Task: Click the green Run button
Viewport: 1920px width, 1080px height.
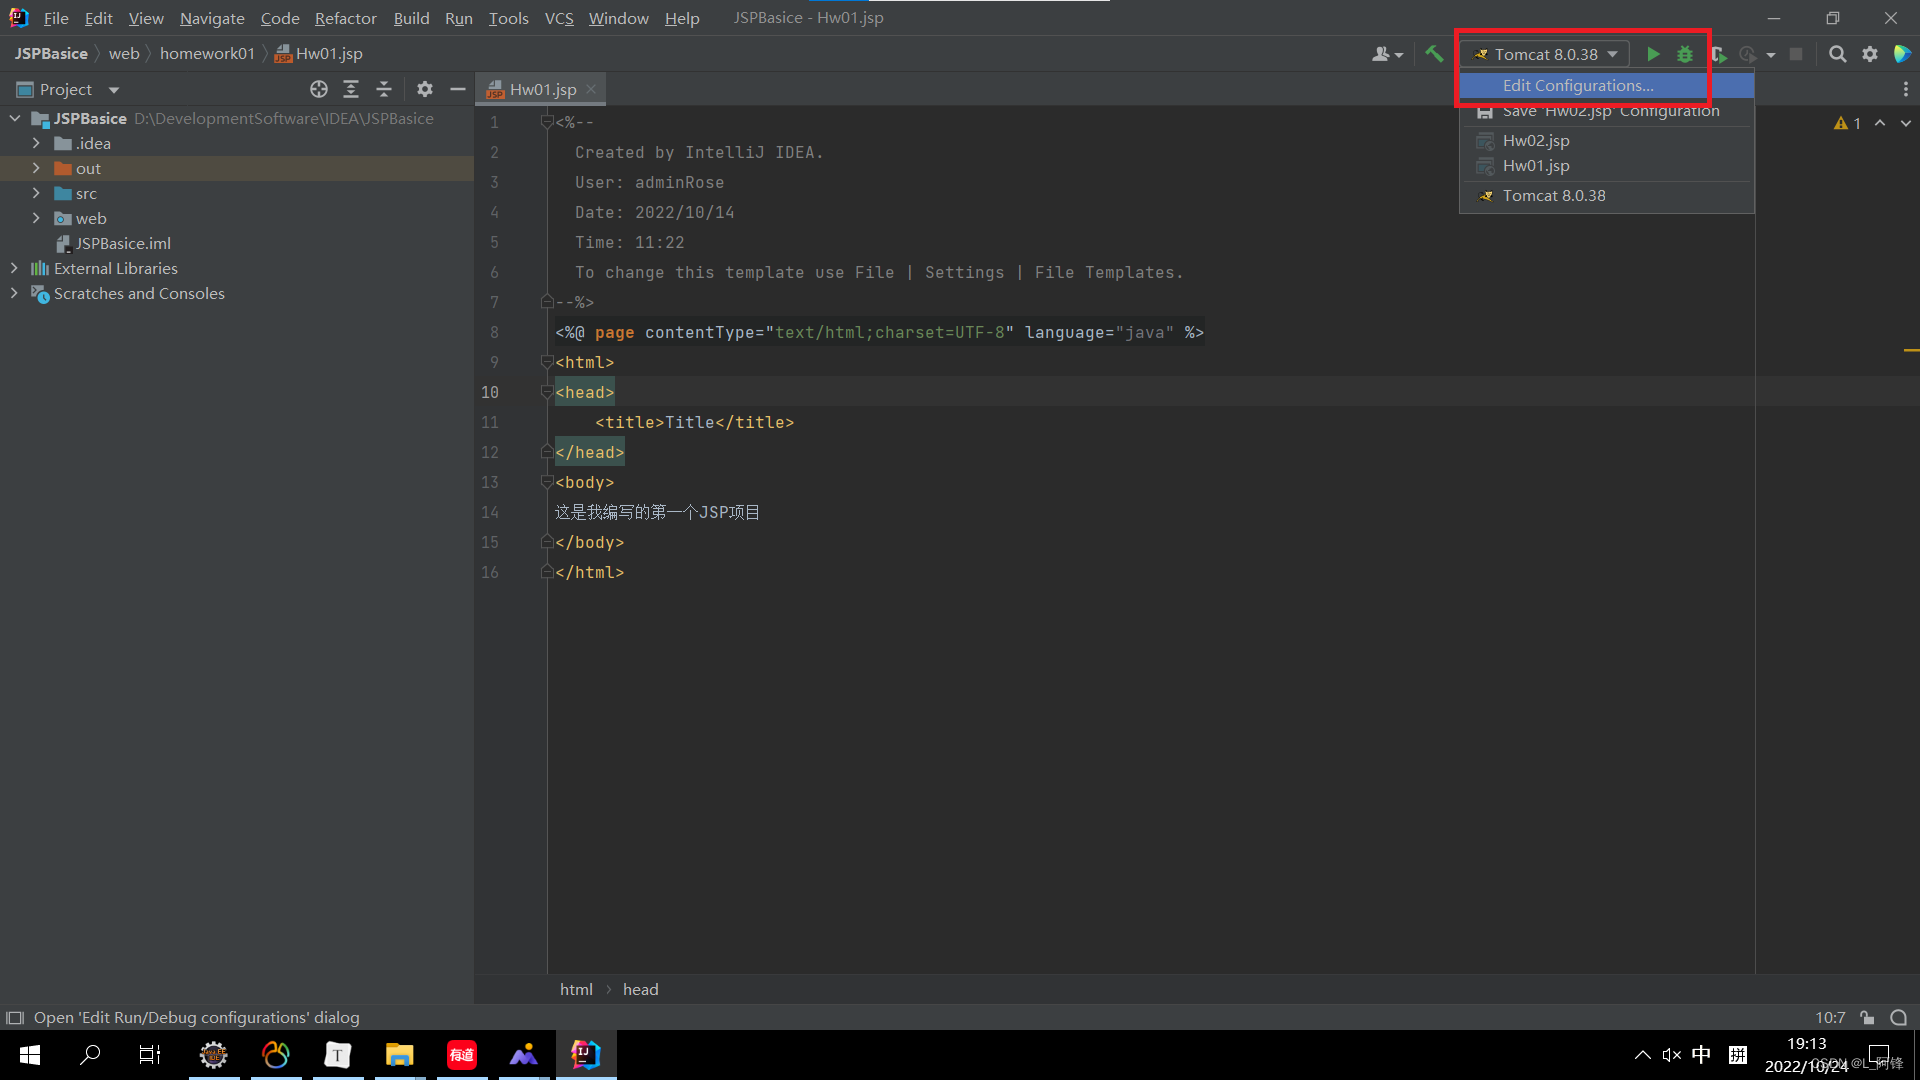Action: coord(1653,54)
